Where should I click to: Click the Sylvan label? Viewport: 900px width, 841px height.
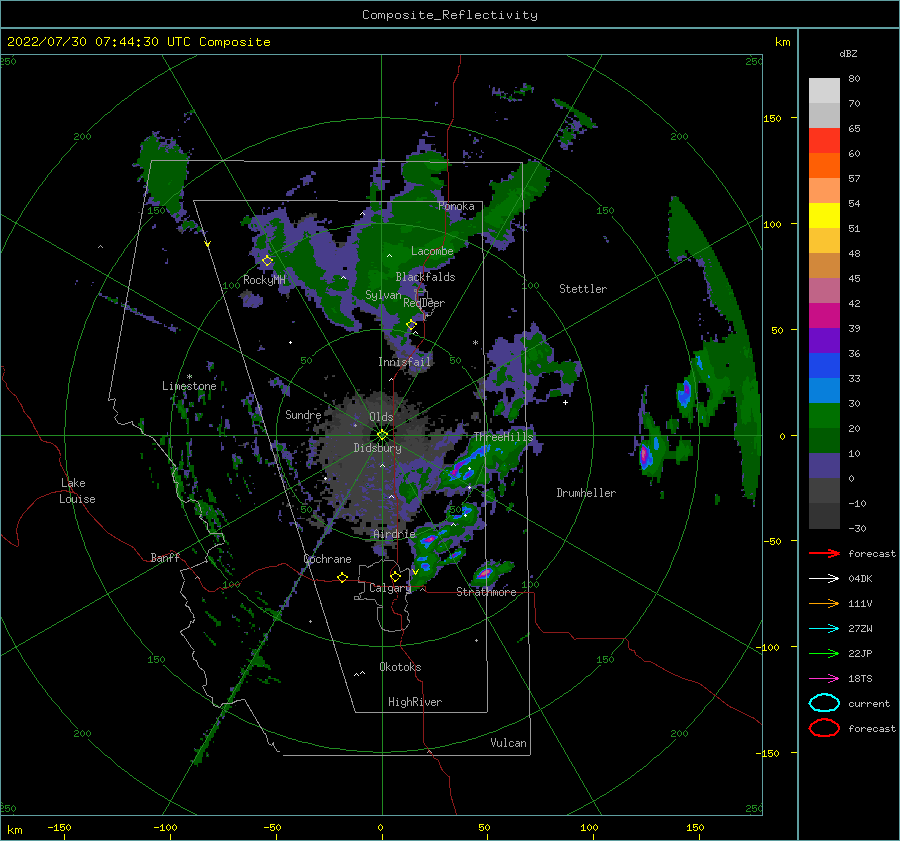(x=383, y=295)
